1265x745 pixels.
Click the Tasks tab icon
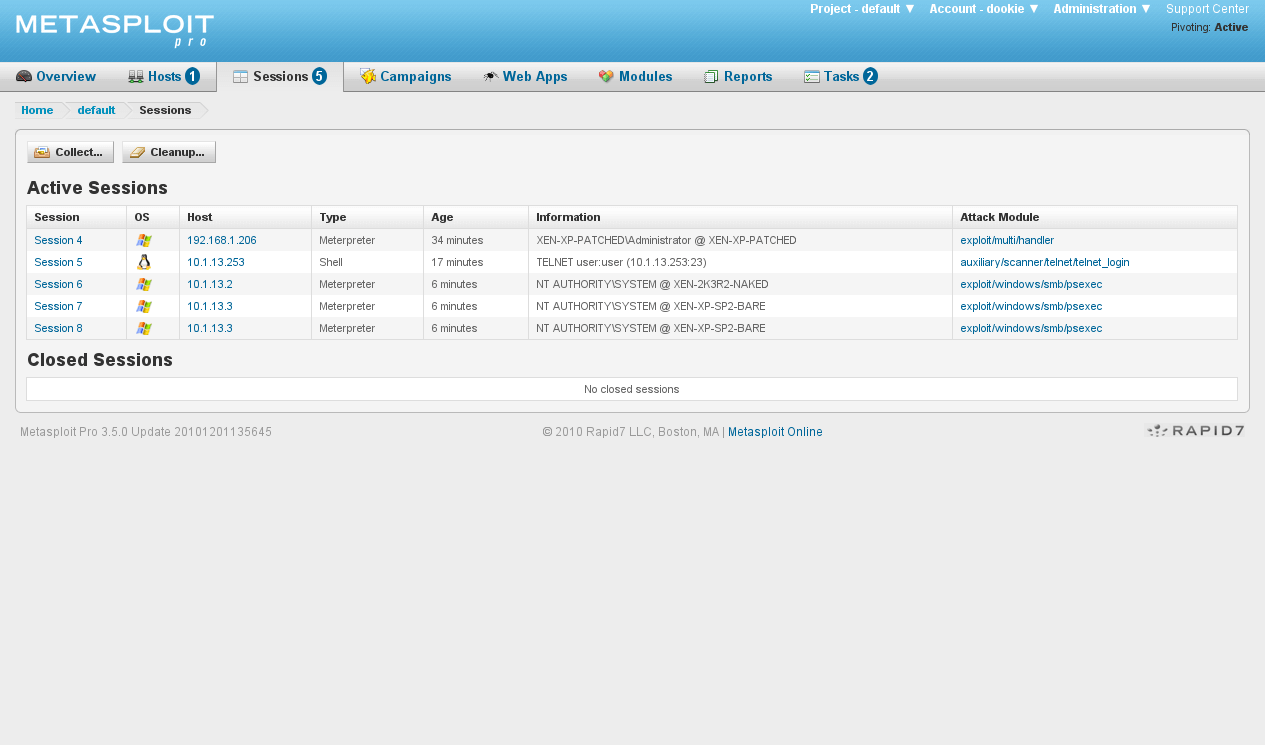tap(812, 77)
